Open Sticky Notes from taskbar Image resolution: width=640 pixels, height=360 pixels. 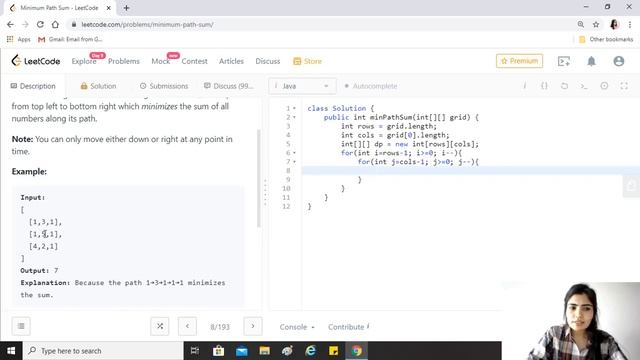coord(333,351)
